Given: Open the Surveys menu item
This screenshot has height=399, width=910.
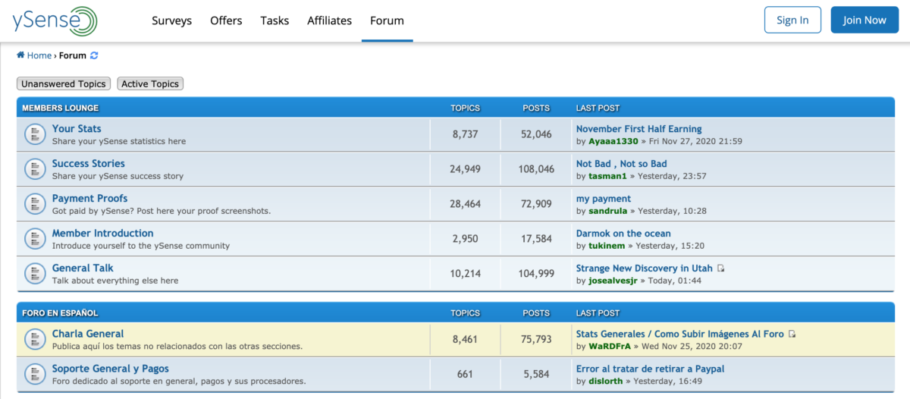Looking at the screenshot, I should pos(172,21).
